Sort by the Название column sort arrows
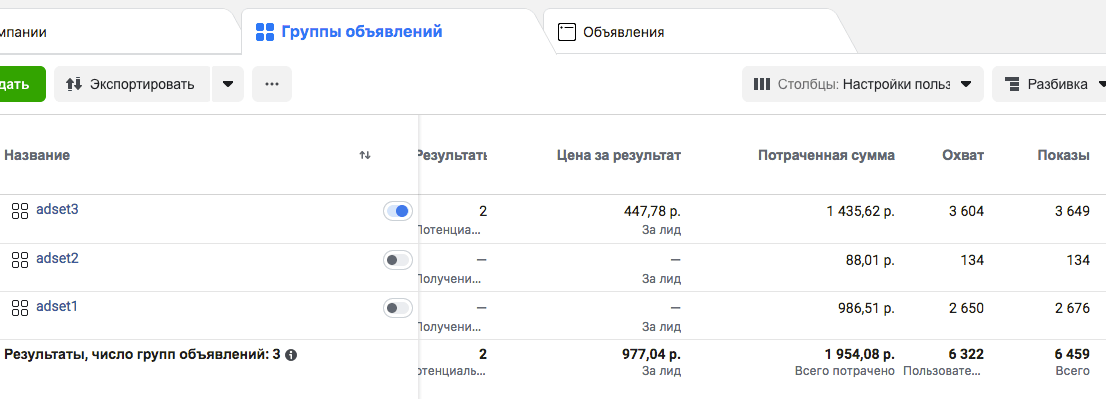The width and height of the screenshot is (1106, 399). pos(365,155)
